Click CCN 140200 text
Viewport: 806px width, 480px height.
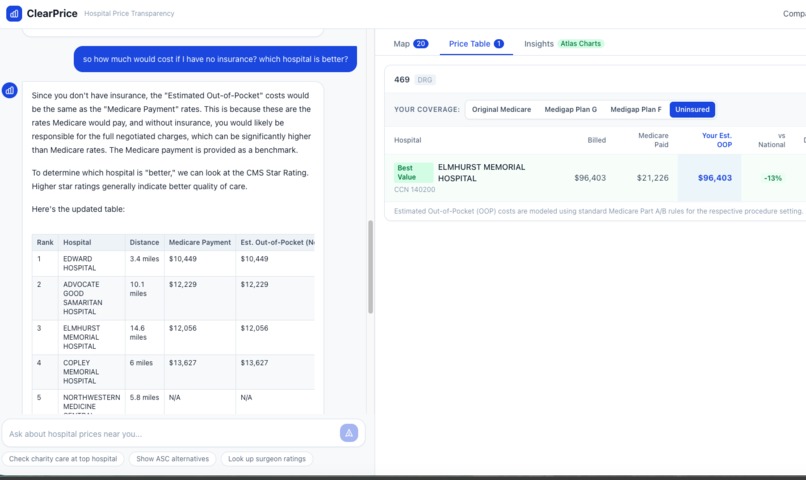click(414, 190)
